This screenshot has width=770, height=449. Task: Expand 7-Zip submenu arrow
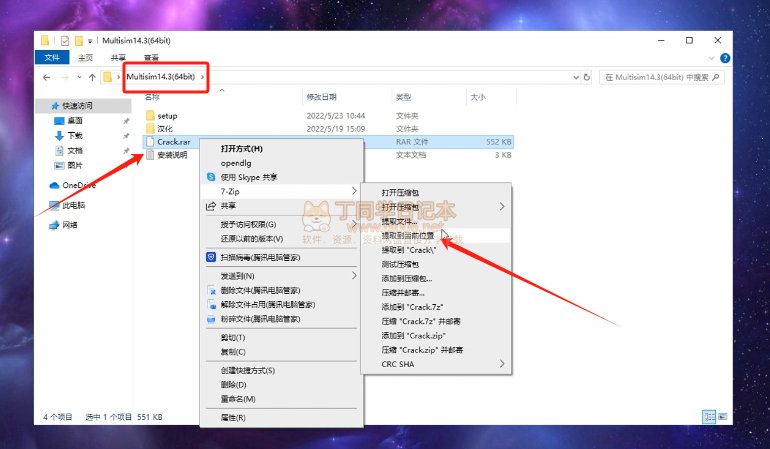click(354, 191)
